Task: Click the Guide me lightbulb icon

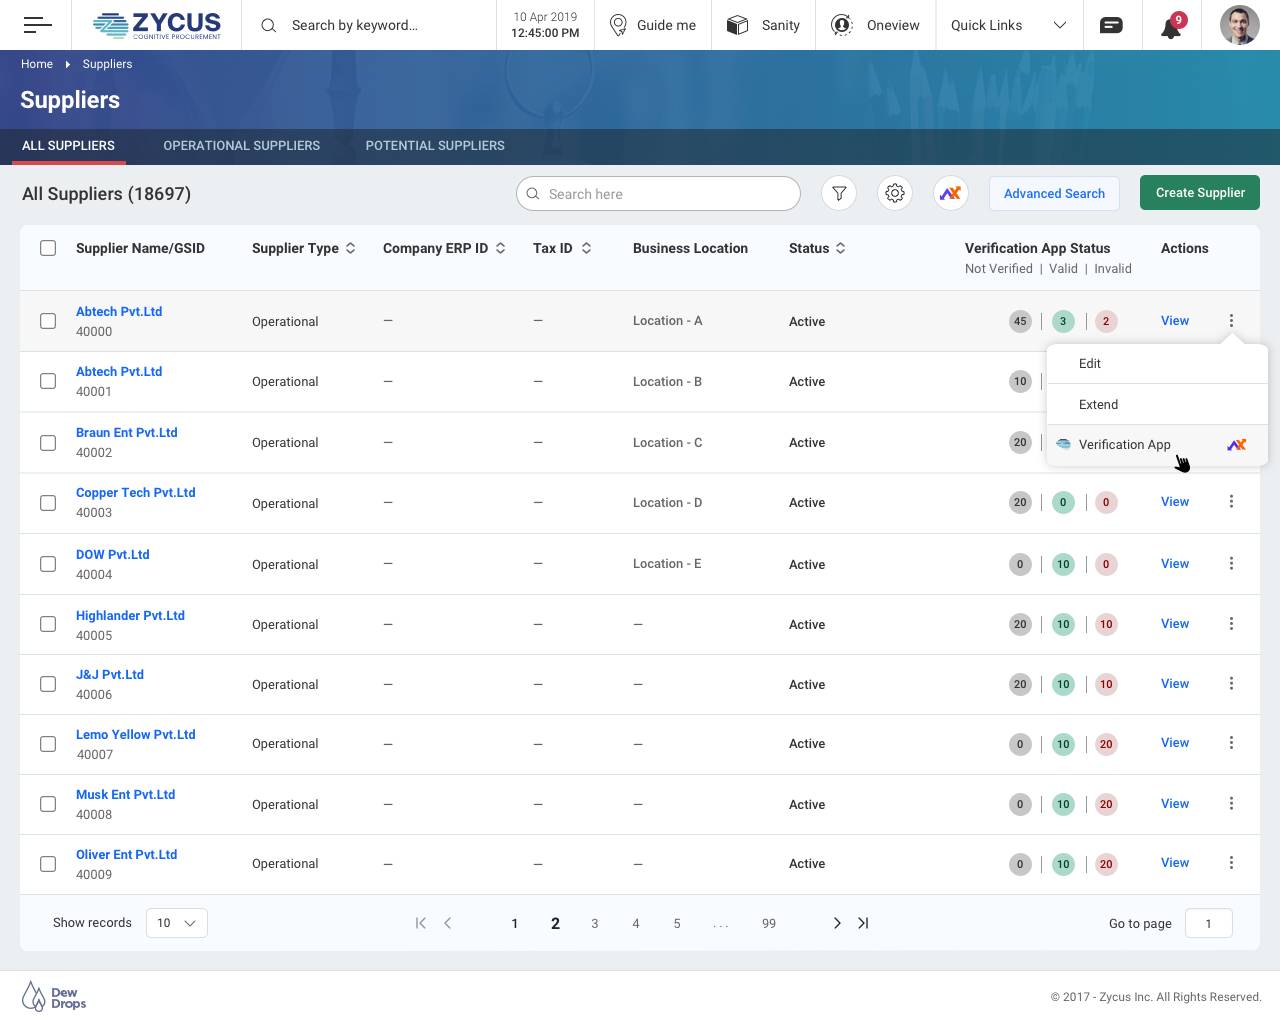Action: click(x=617, y=25)
